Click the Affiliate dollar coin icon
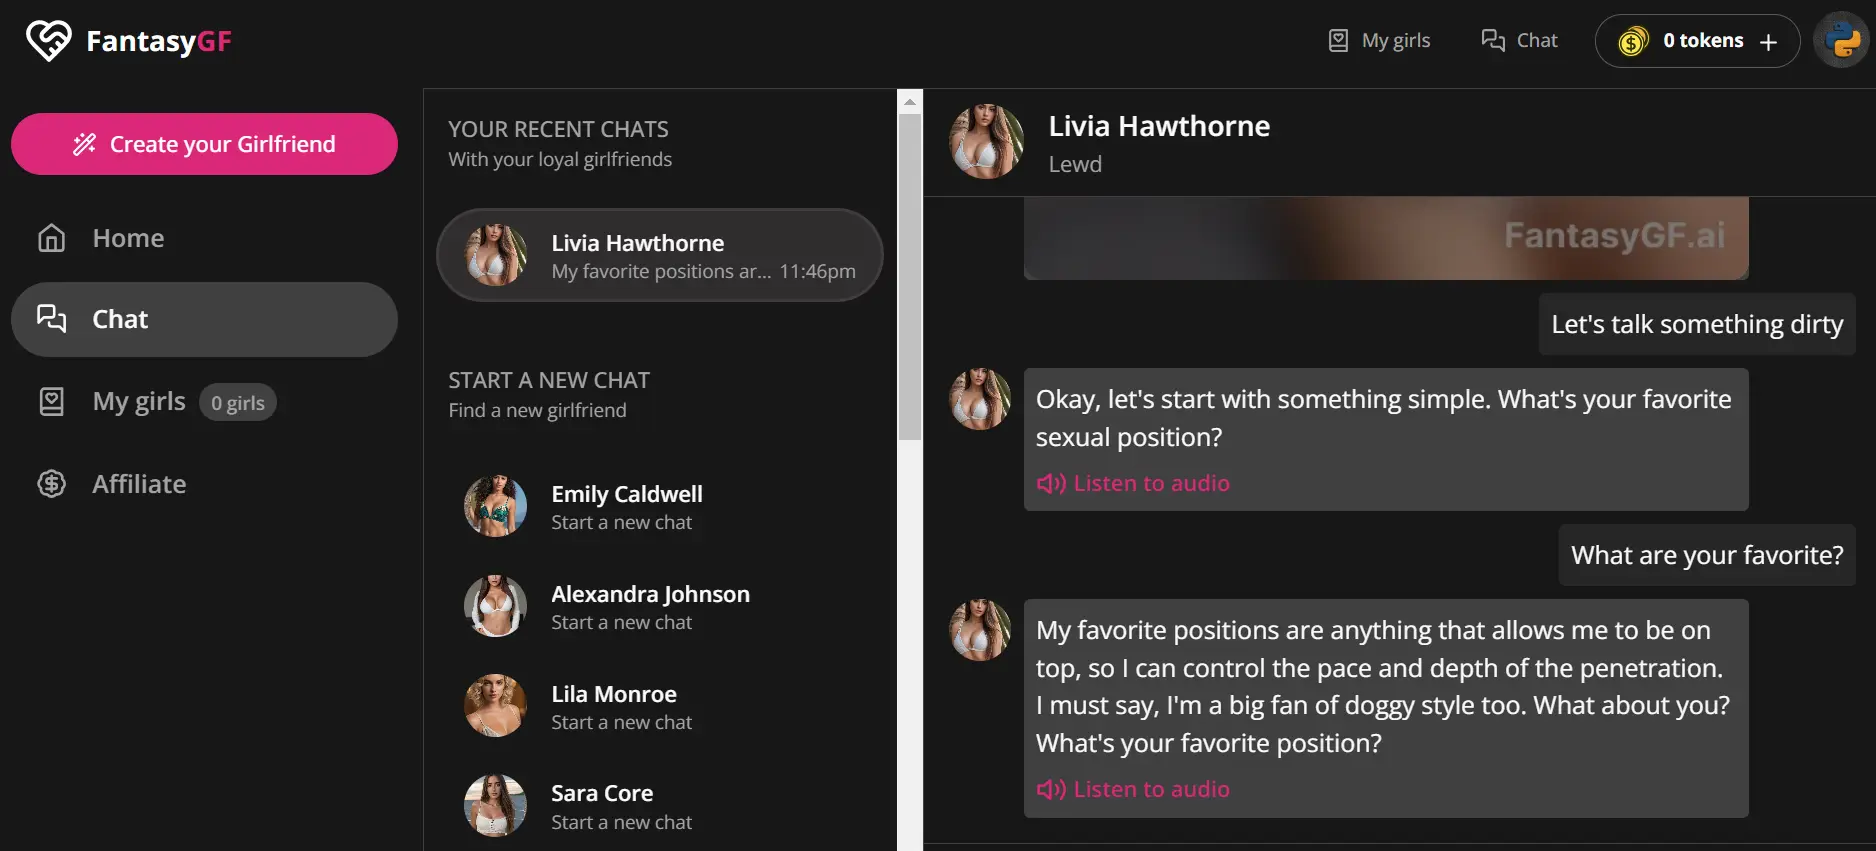The height and width of the screenshot is (851, 1876). [51, 484]
